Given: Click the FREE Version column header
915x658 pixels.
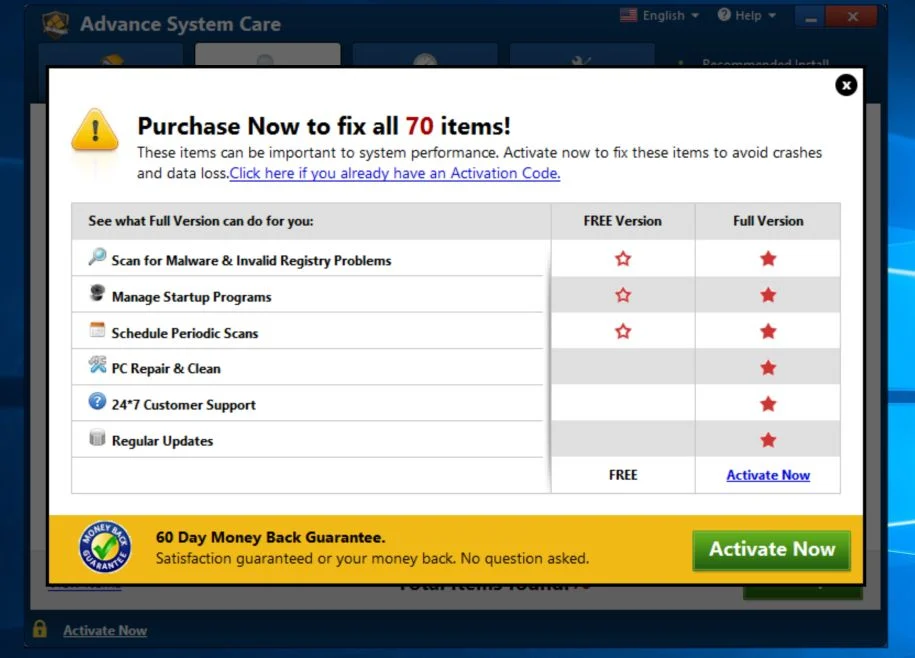Looking at the screenshot, I should (623, 221).
